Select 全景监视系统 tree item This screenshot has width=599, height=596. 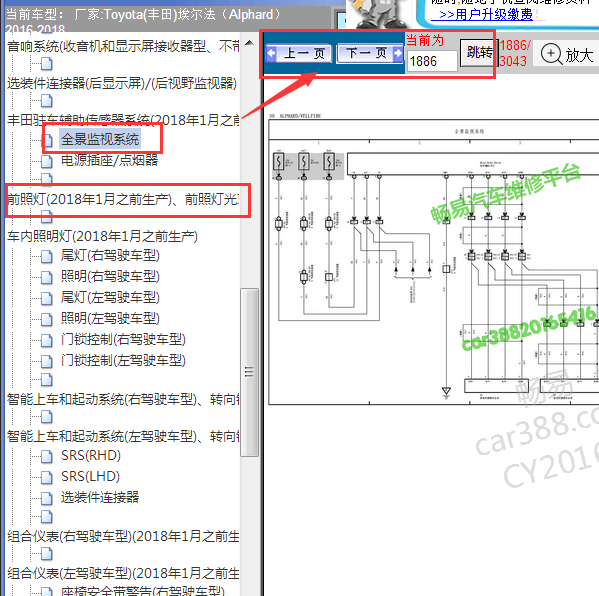point(100,139)
